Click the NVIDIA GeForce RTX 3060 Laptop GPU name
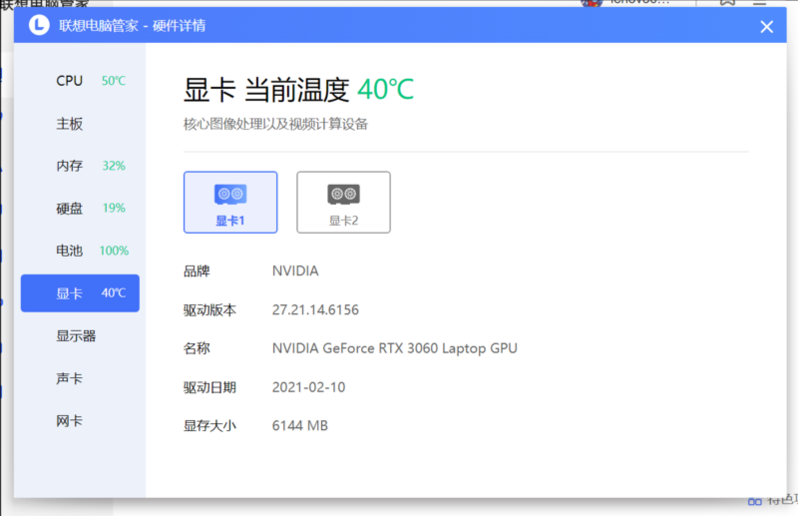Viewport: 798px width, 516px height. pos(394,349)
